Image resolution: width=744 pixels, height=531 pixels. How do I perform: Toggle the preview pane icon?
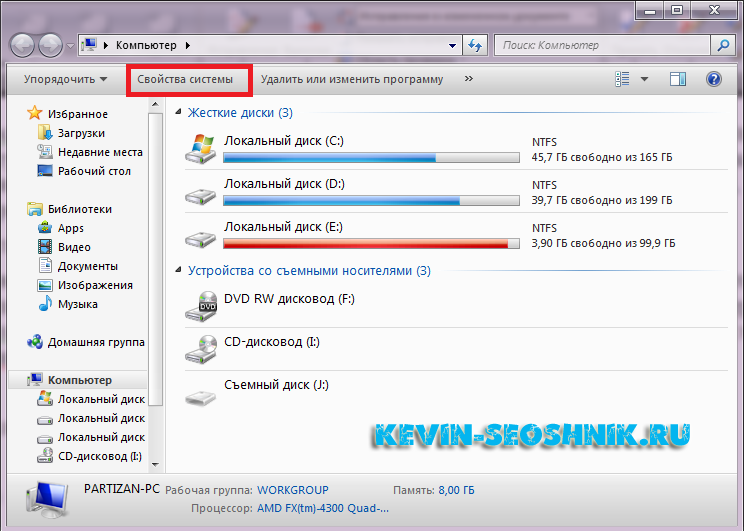(678, 79)
